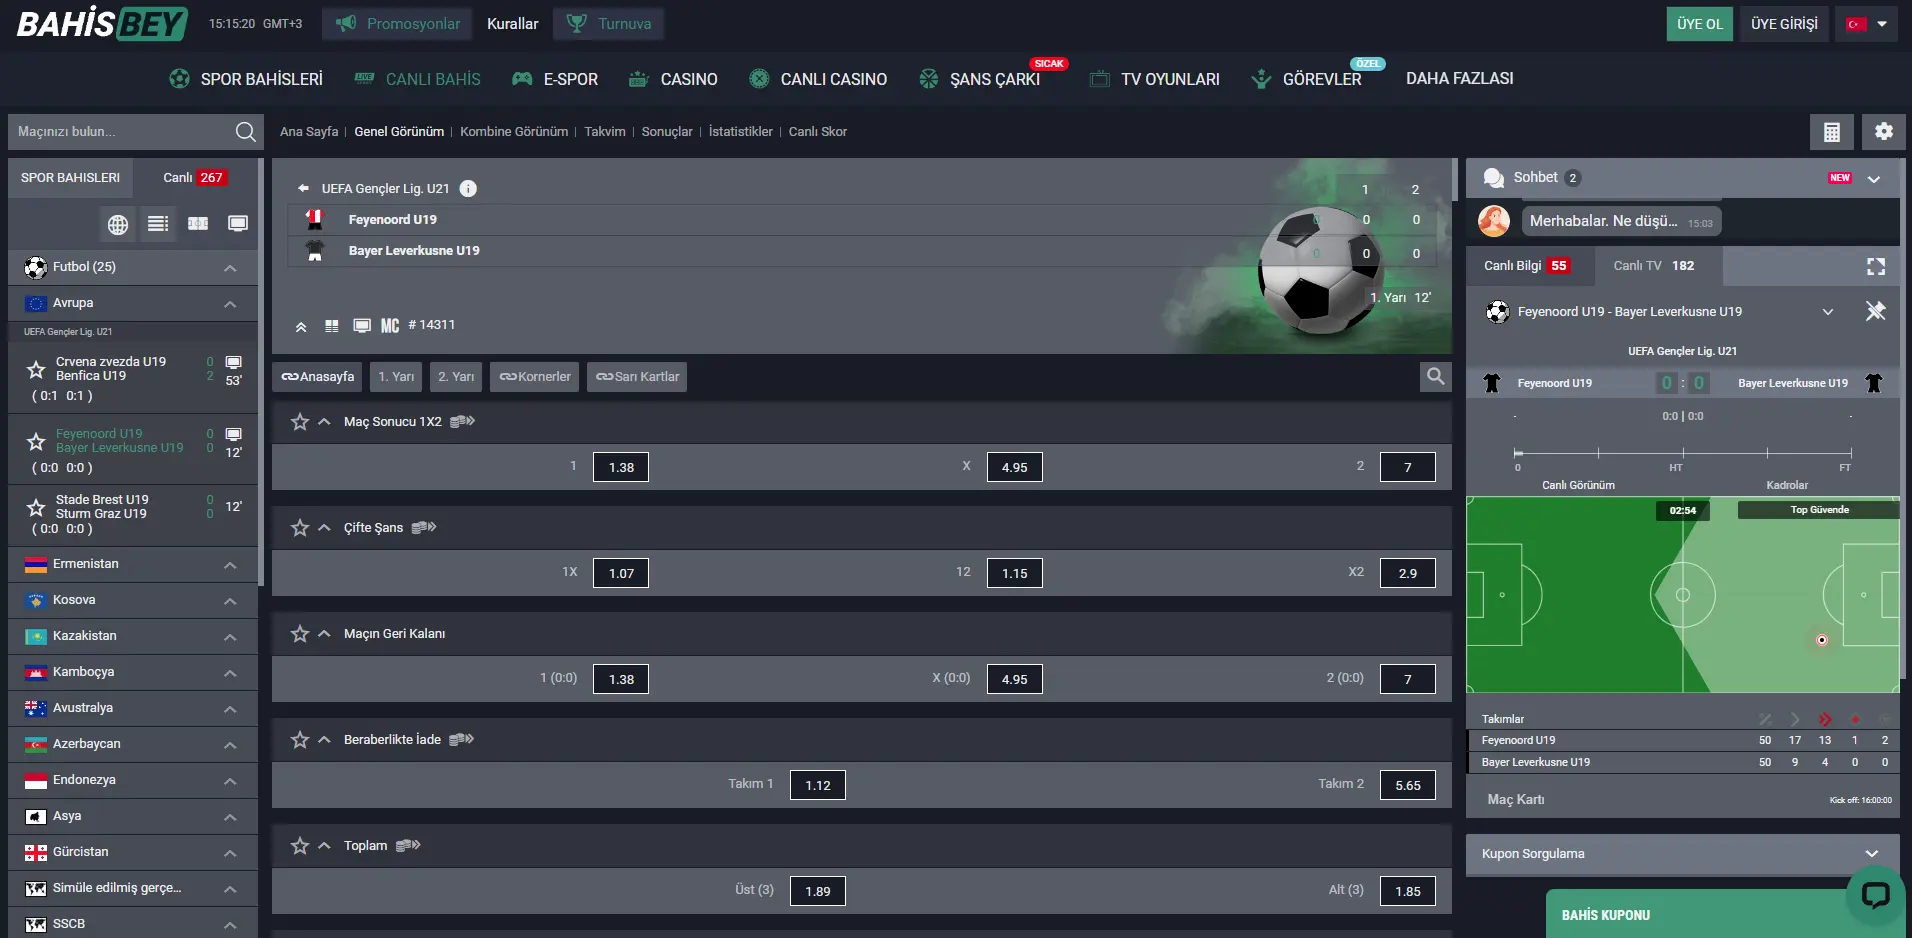Select the scoreboard view icon in sidebar

point(198,224)
